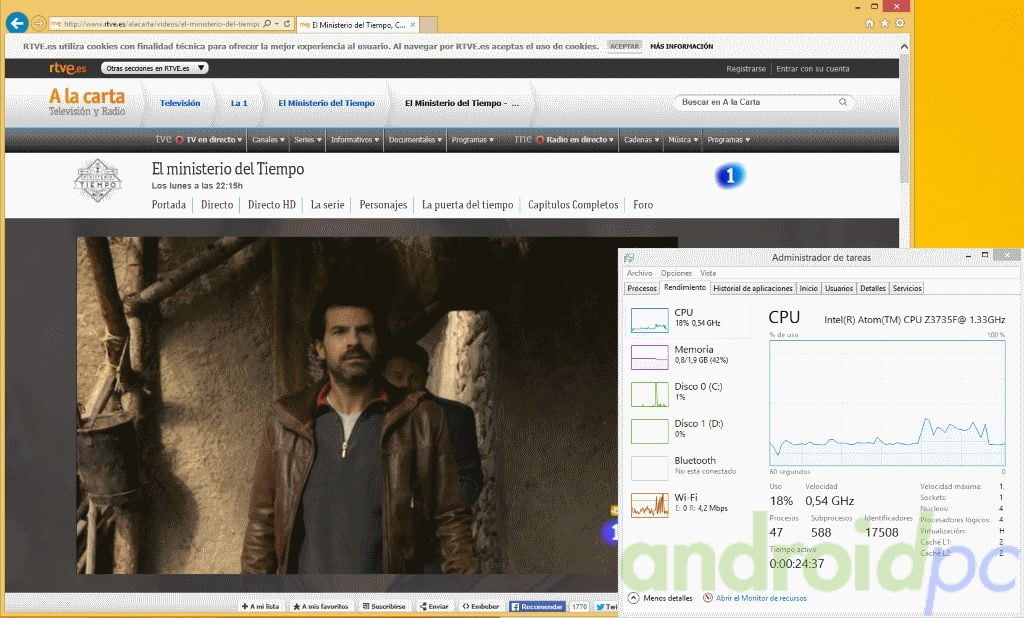This screenshot has width=1024, height=618.
Task: Click the browser forward arrow
Action: (39, 24)
